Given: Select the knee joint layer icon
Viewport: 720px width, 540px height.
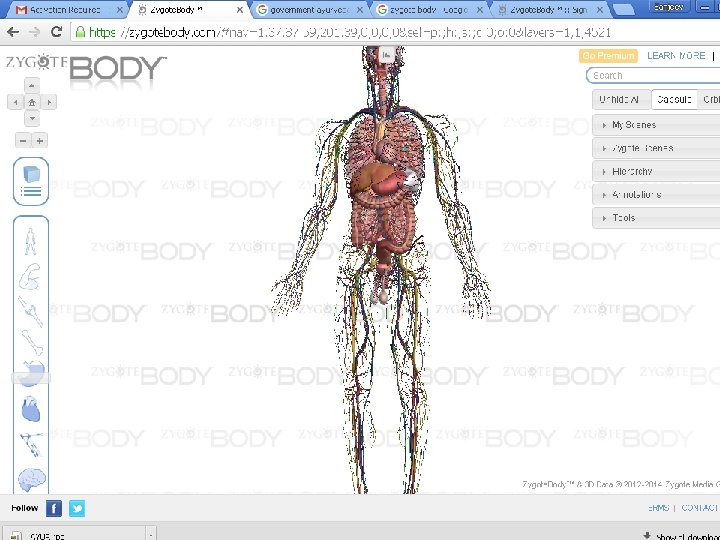Looking at the screenshot, I should (x=31, y=311).
